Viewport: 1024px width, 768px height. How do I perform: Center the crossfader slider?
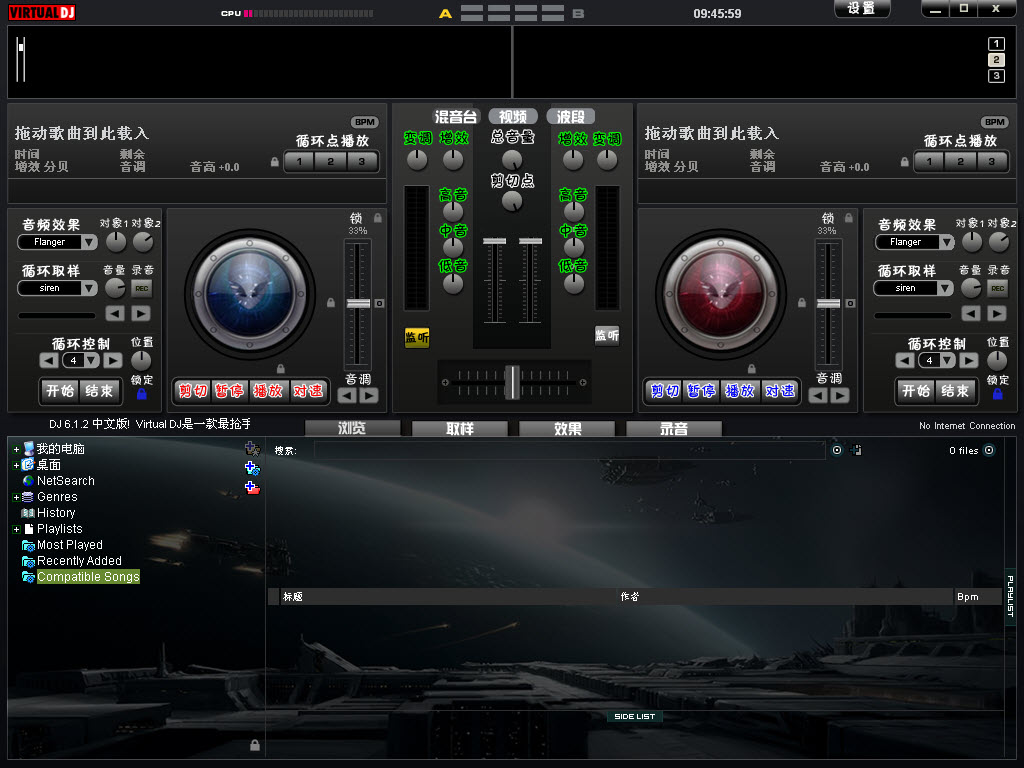[513, 381]
